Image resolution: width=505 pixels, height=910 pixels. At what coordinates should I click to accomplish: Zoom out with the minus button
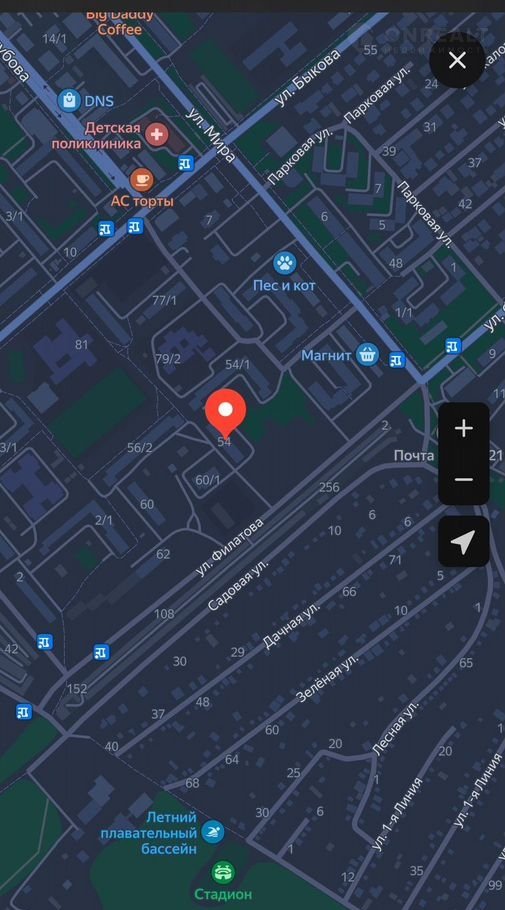pos(463,480)
